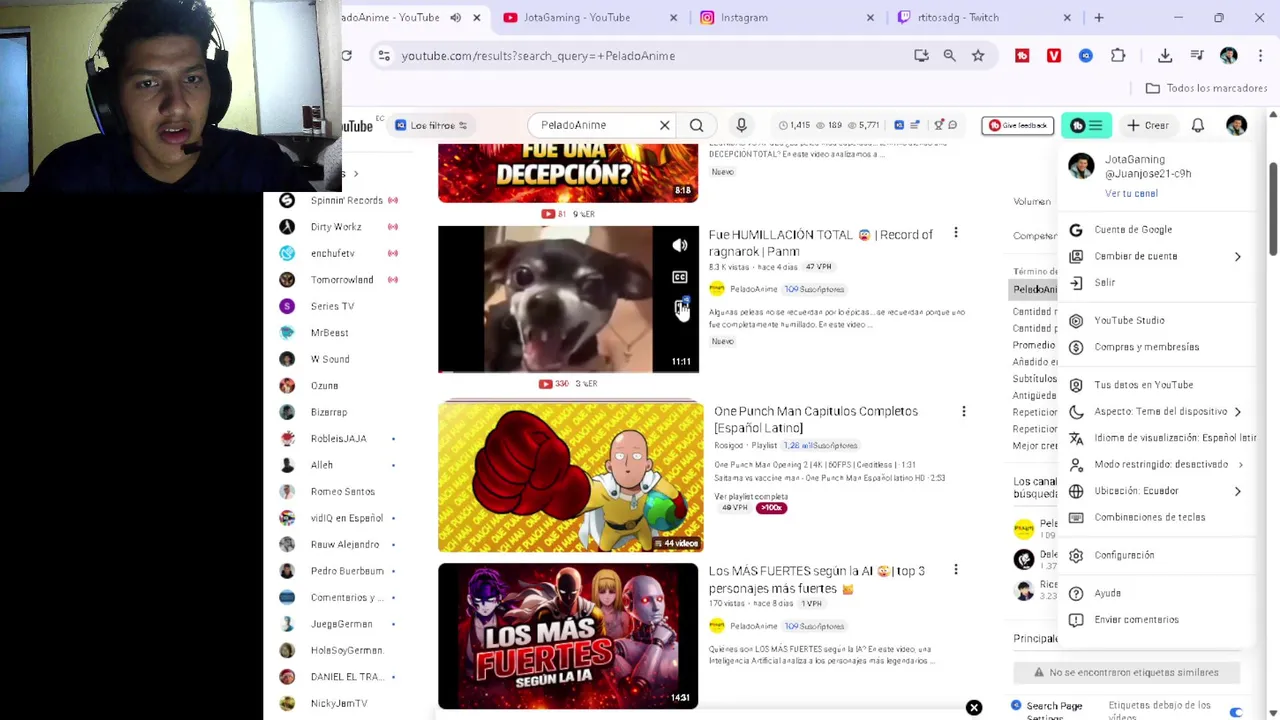Open the red TubeBuddy extension icon

[x=1022, y=56]
